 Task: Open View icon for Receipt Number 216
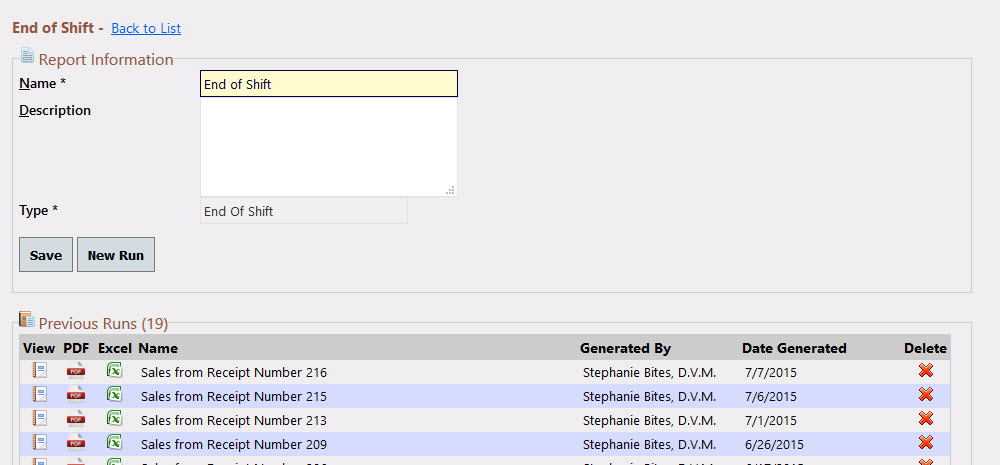40,371
